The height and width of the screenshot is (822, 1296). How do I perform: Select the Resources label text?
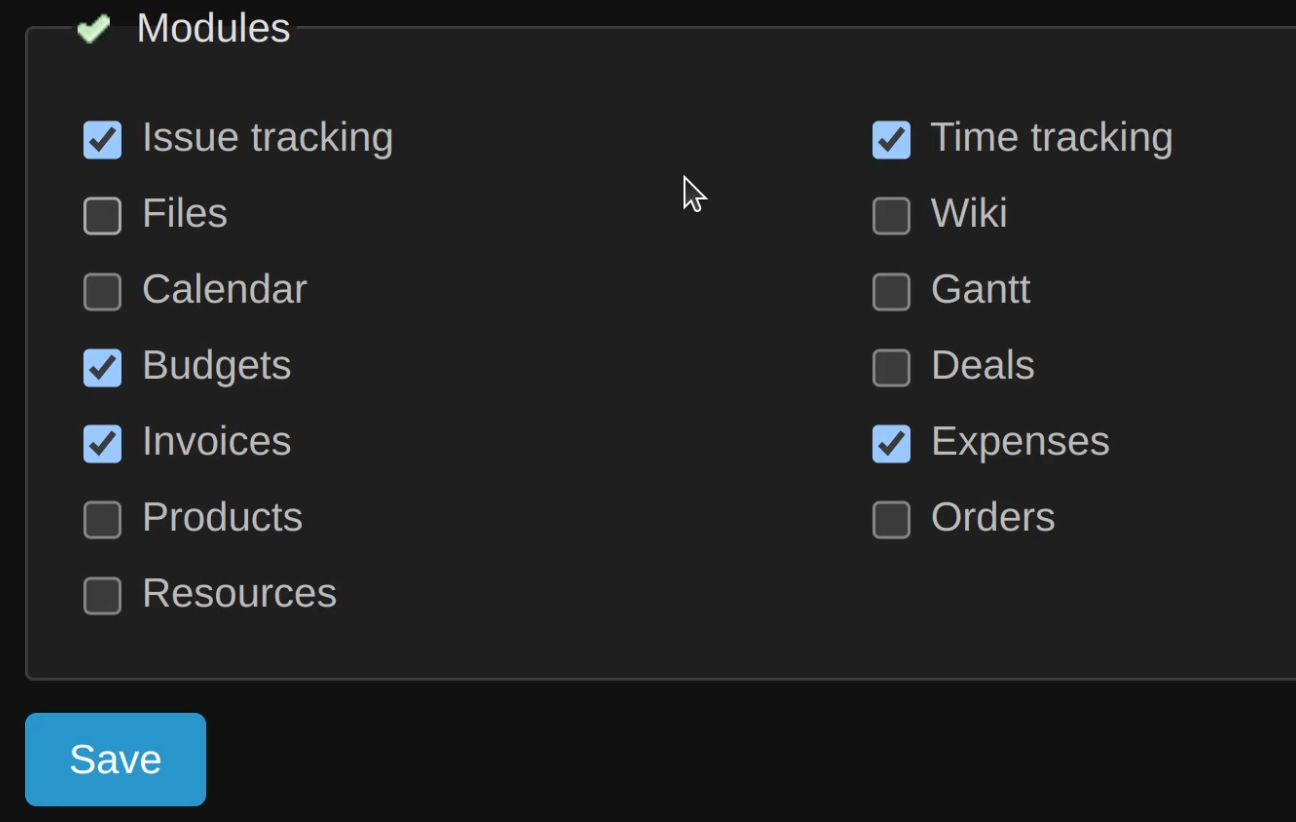click(239, 594)
